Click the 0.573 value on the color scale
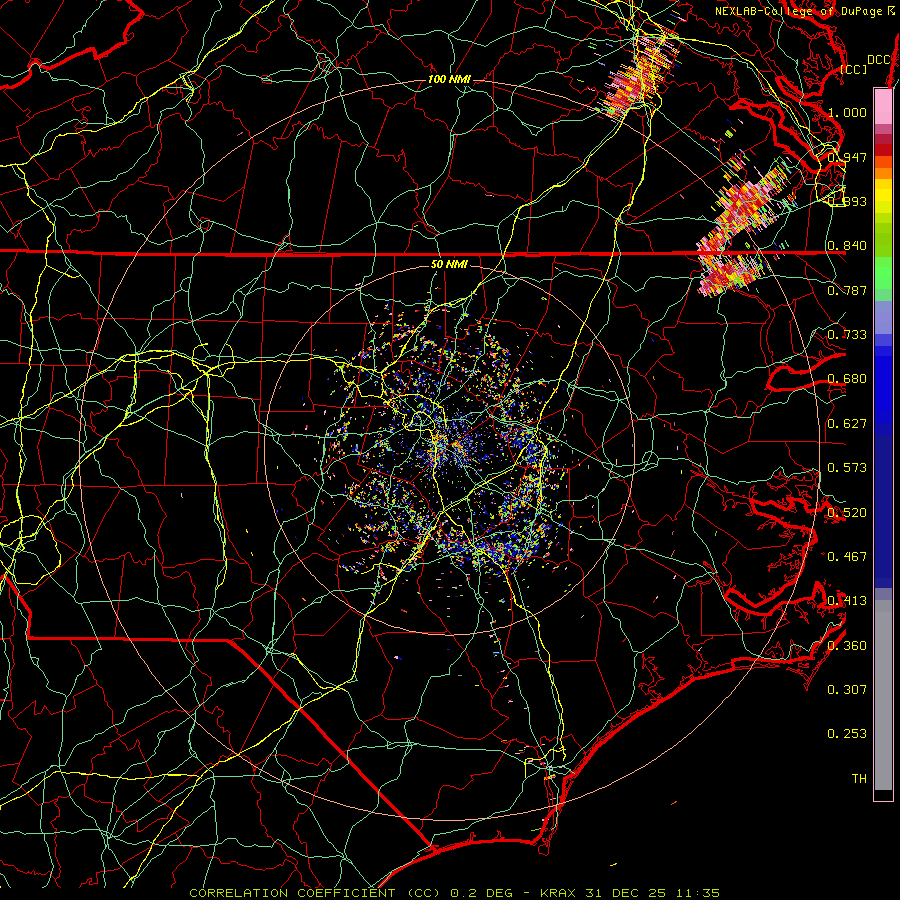Viewport: 900px width, 900px height. pos(847,468)
